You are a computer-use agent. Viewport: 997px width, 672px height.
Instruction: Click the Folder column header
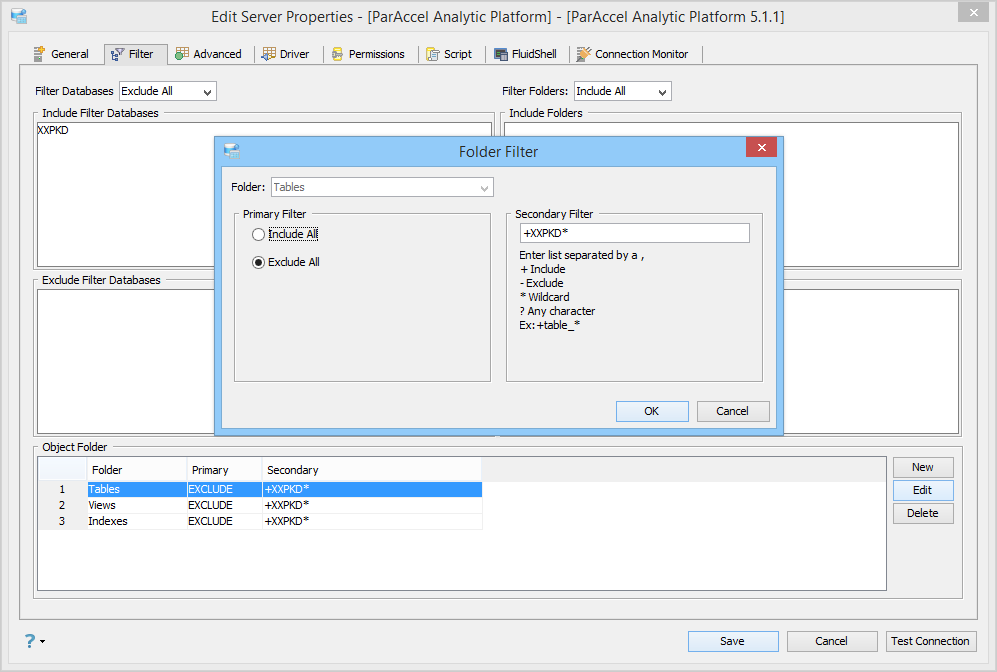pos(137,470)
